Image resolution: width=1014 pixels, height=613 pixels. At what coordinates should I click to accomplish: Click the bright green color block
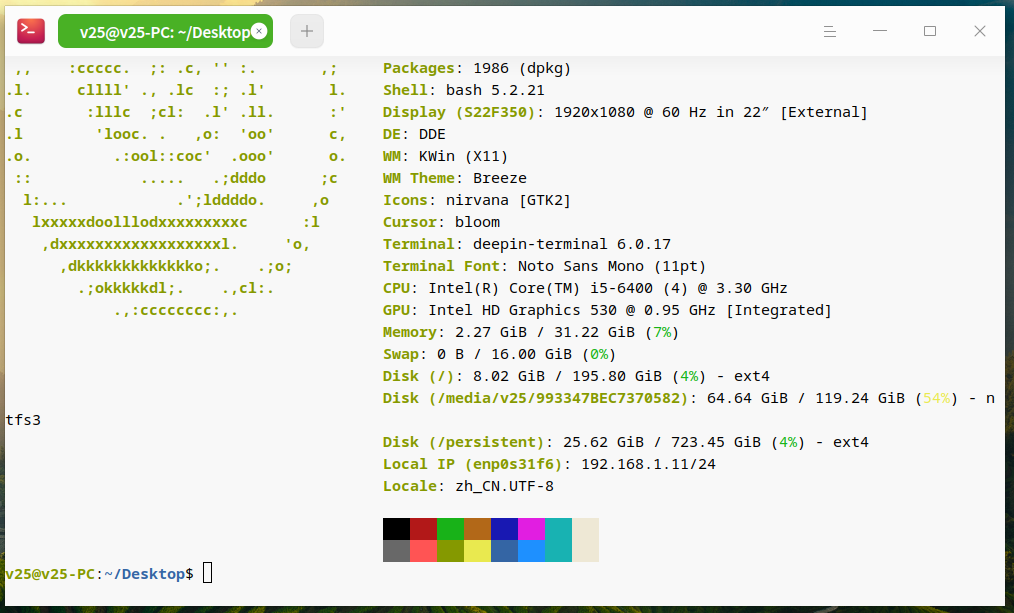(451, 529)
